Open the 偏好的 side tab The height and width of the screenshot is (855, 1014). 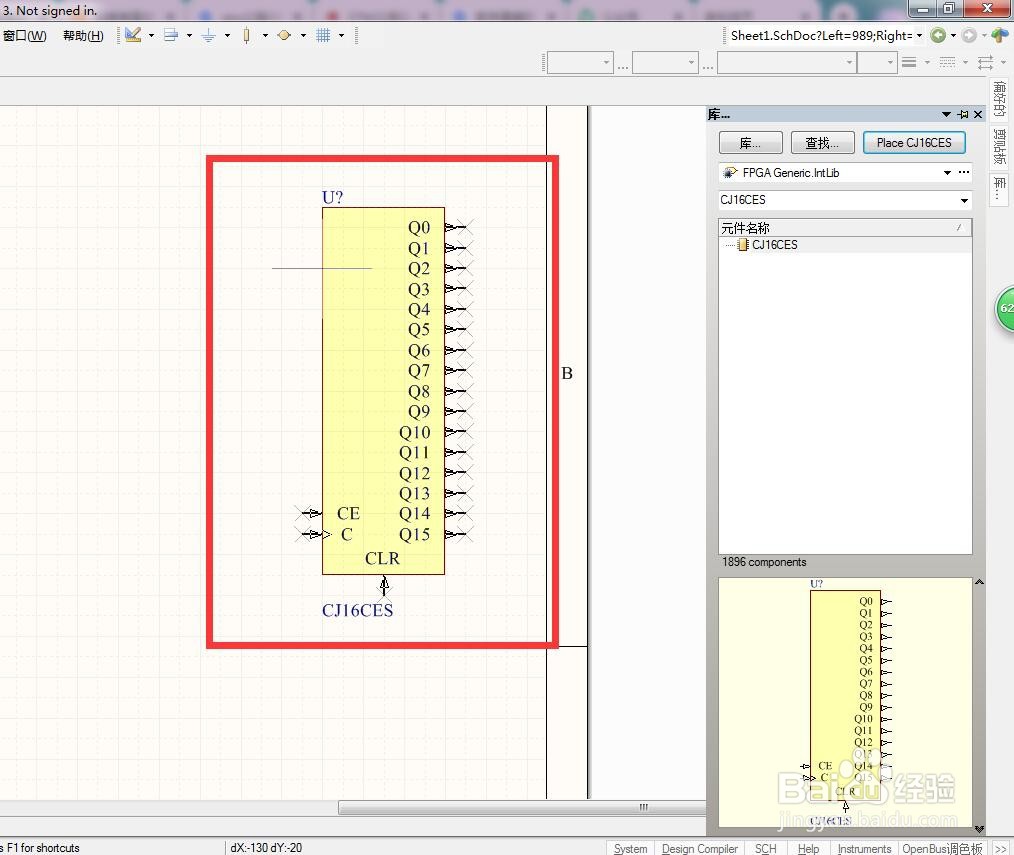[x=1000, y=98]
